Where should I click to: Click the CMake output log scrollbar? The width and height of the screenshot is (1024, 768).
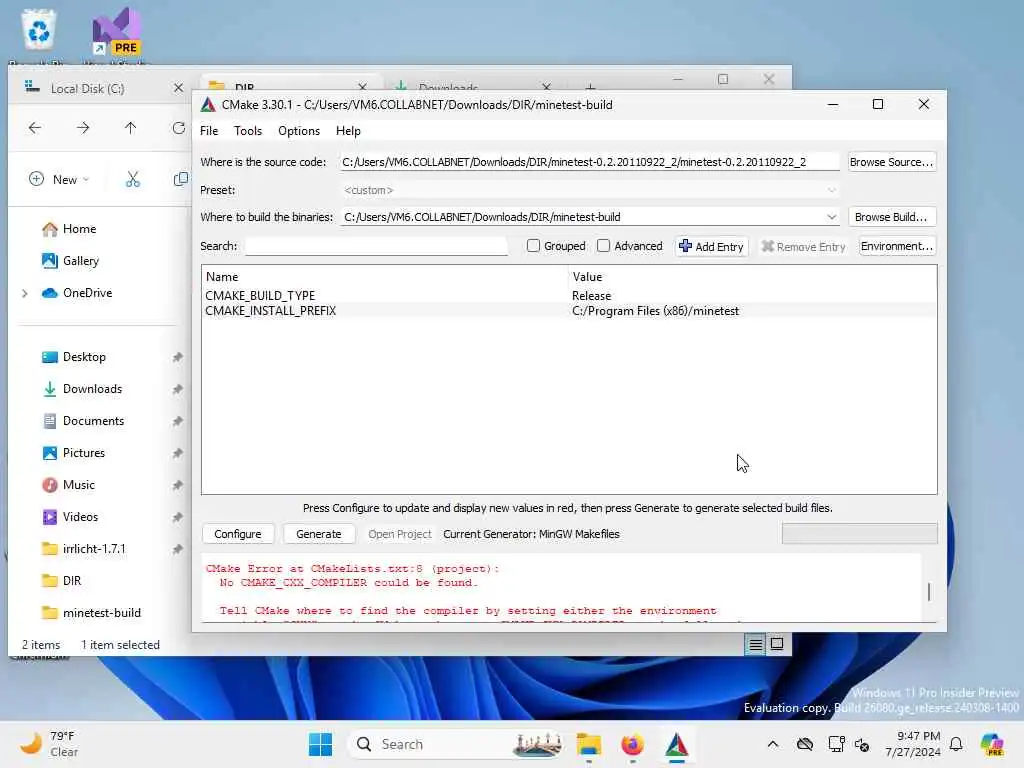coord(929,592)
